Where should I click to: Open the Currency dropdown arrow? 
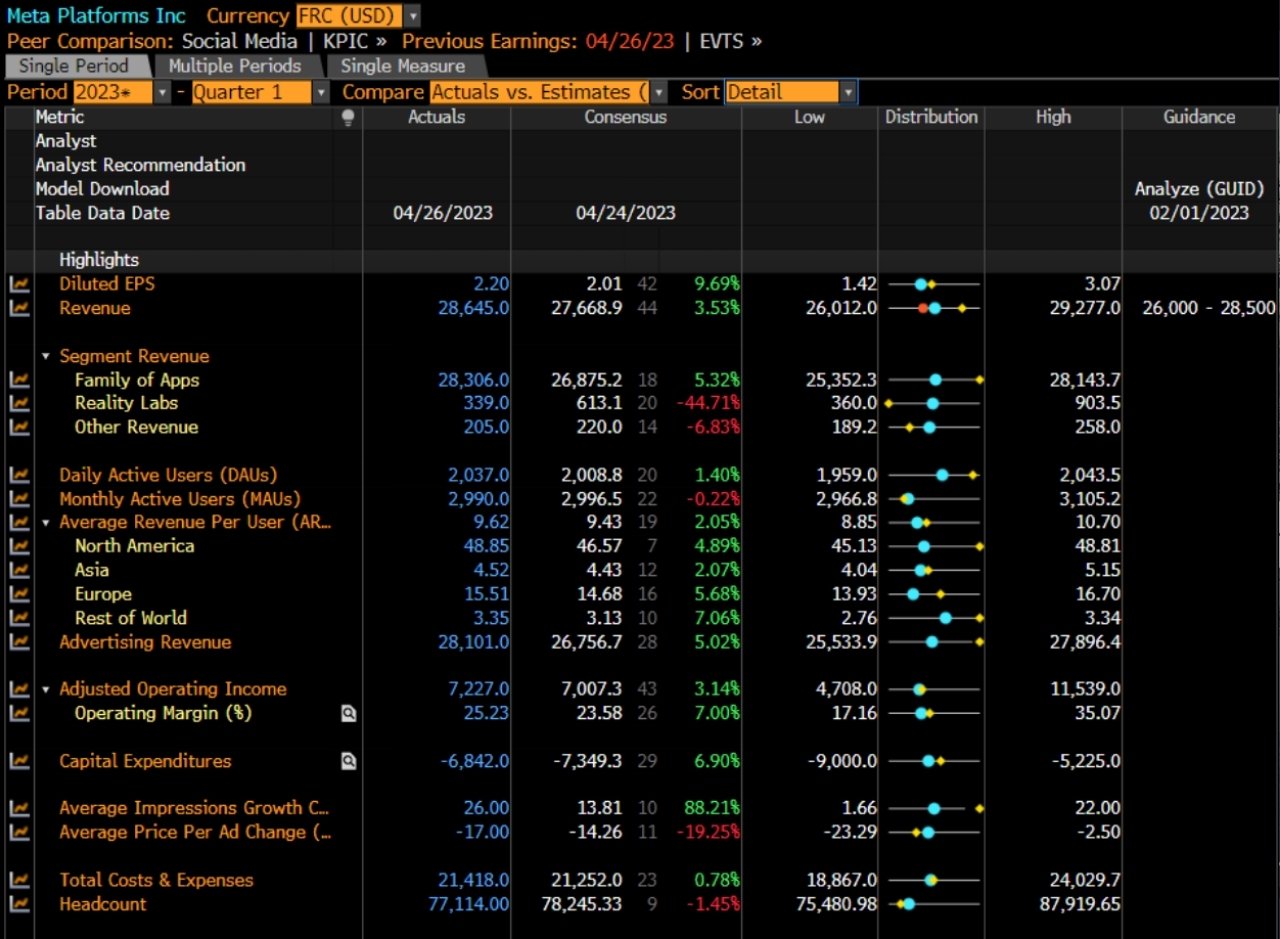point(413,16)
